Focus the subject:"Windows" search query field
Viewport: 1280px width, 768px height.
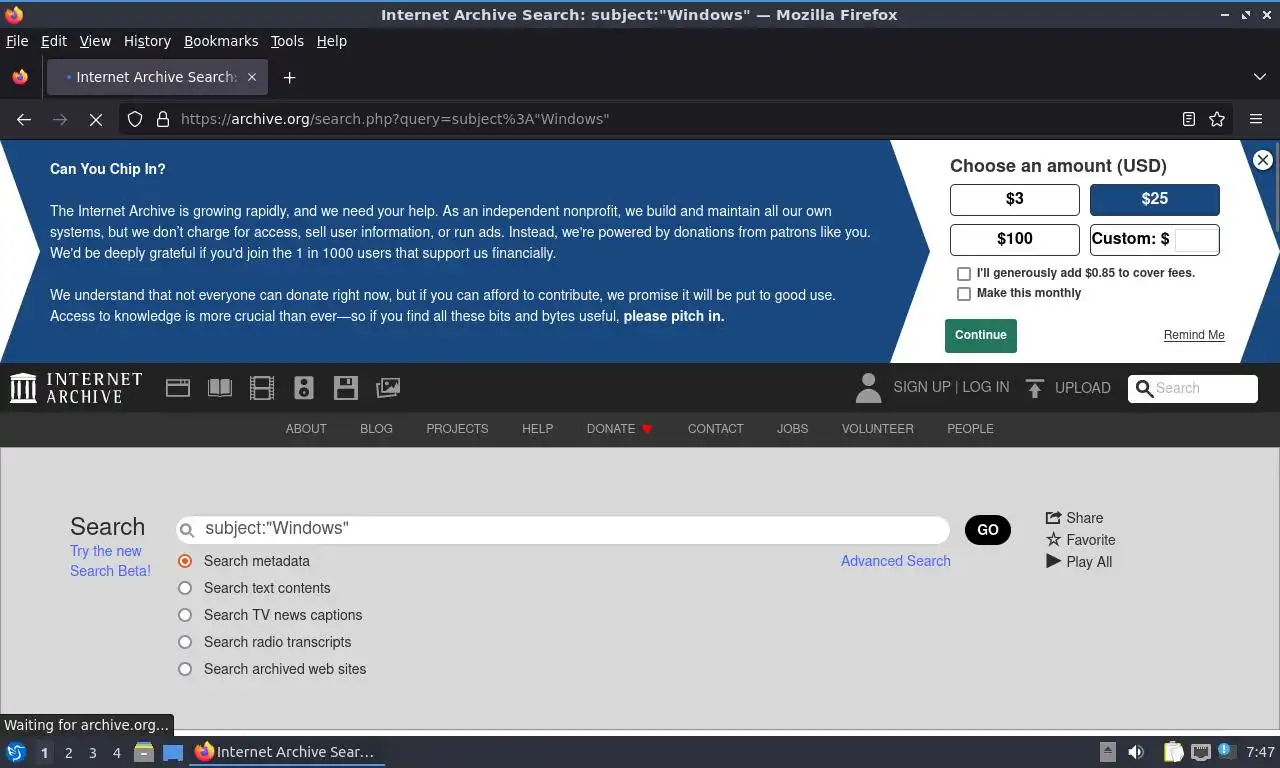[563, 529]
